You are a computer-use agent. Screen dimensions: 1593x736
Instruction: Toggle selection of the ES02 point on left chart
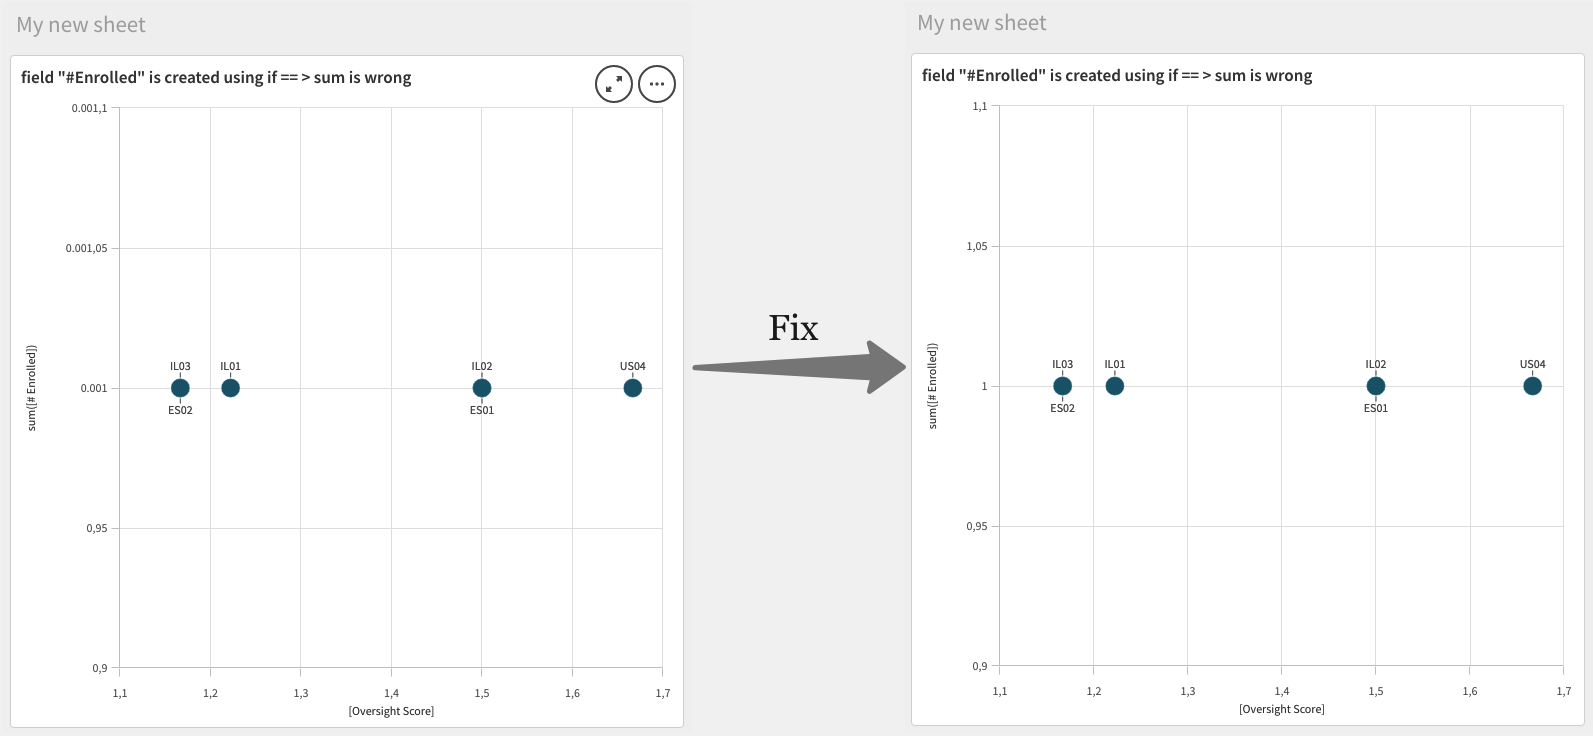click(180, 387)
